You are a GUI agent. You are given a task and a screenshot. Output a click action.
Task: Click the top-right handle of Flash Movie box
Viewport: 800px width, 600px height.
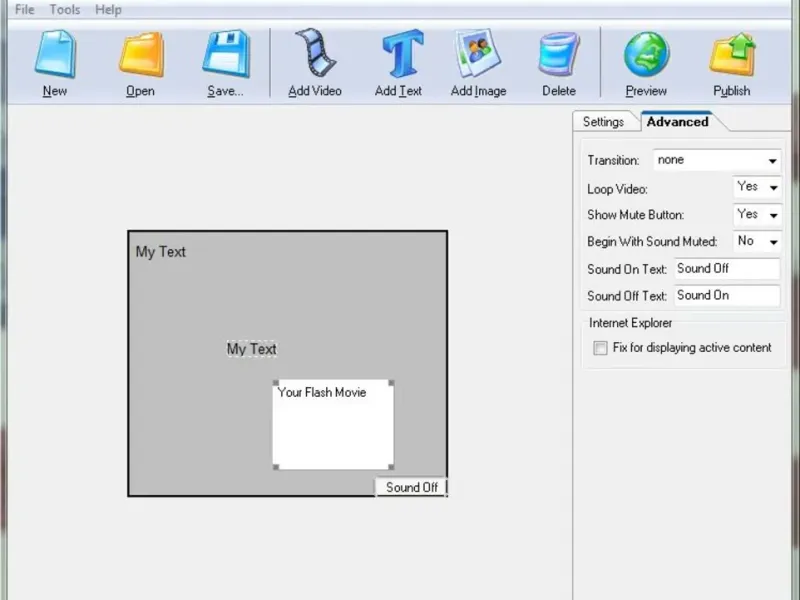point(391,383)
